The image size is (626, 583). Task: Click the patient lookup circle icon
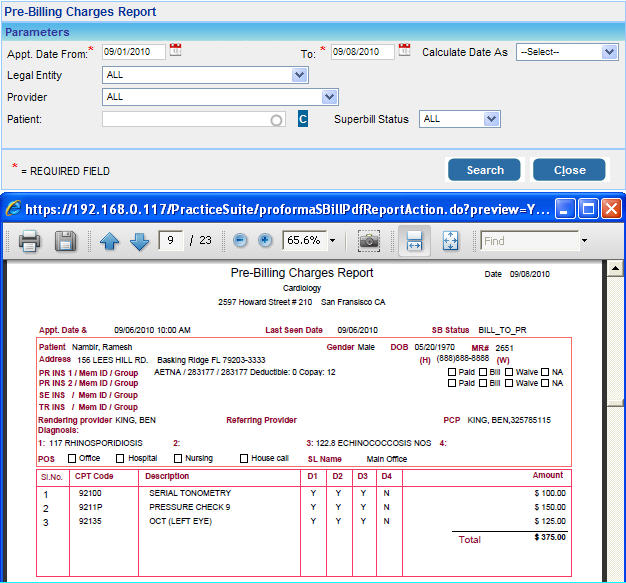(276, 120)
